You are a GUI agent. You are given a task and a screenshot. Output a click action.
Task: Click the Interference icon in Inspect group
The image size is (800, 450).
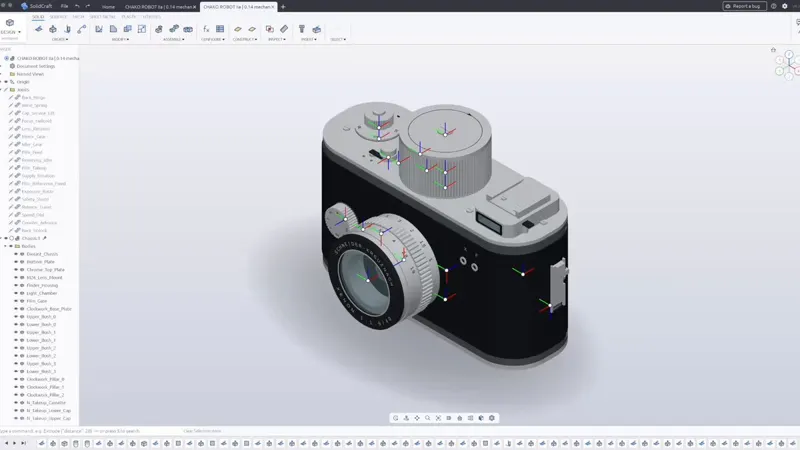tap(269, 29)
